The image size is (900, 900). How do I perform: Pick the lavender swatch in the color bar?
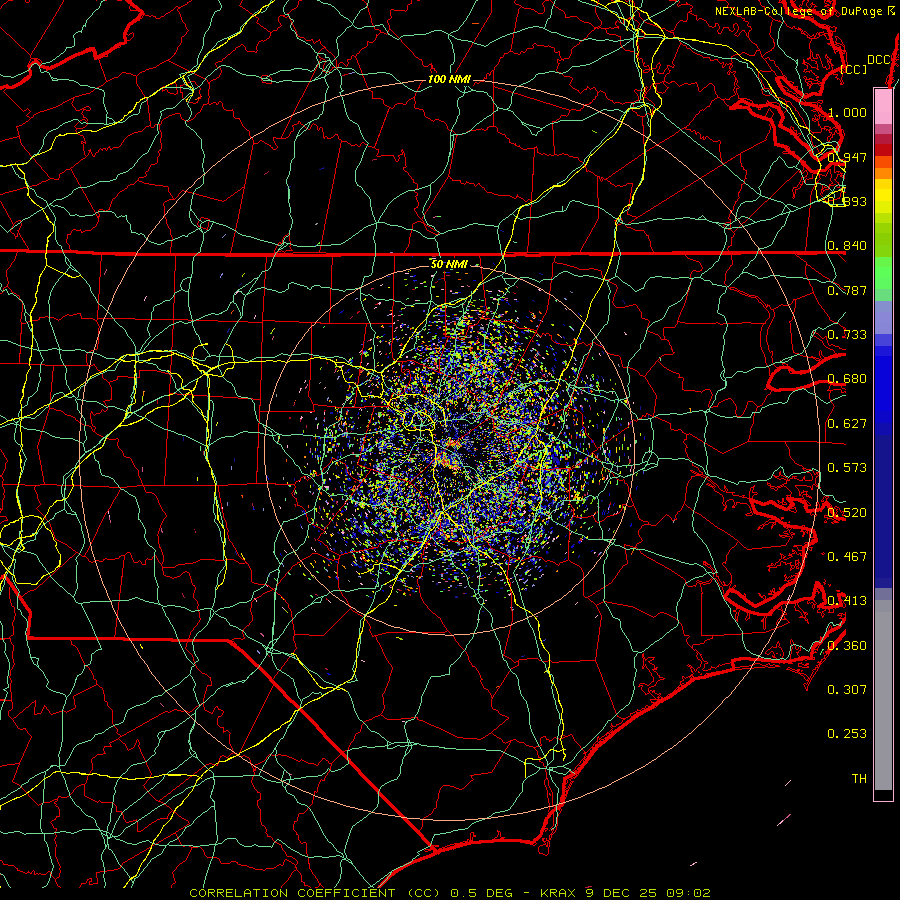(883, 317)
